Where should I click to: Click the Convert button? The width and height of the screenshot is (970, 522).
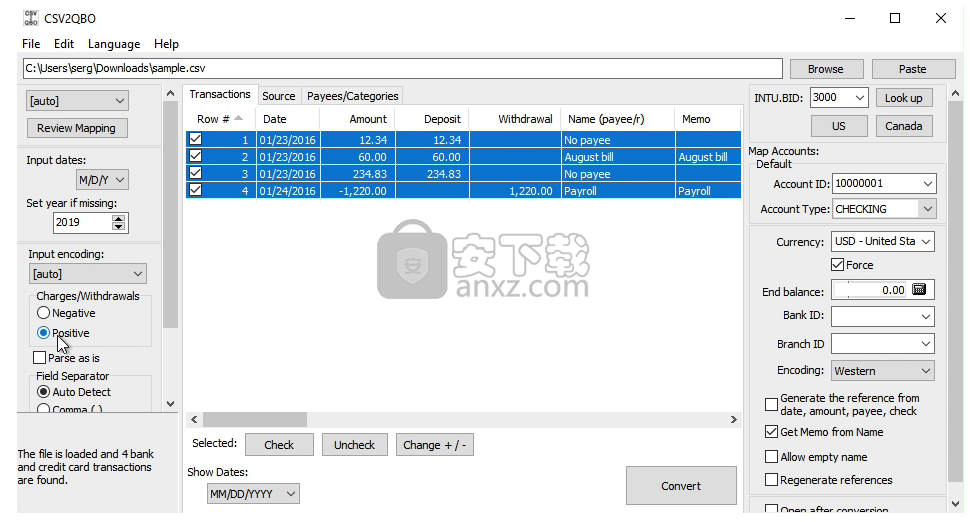pyautogui.click(x=681, y=486)
